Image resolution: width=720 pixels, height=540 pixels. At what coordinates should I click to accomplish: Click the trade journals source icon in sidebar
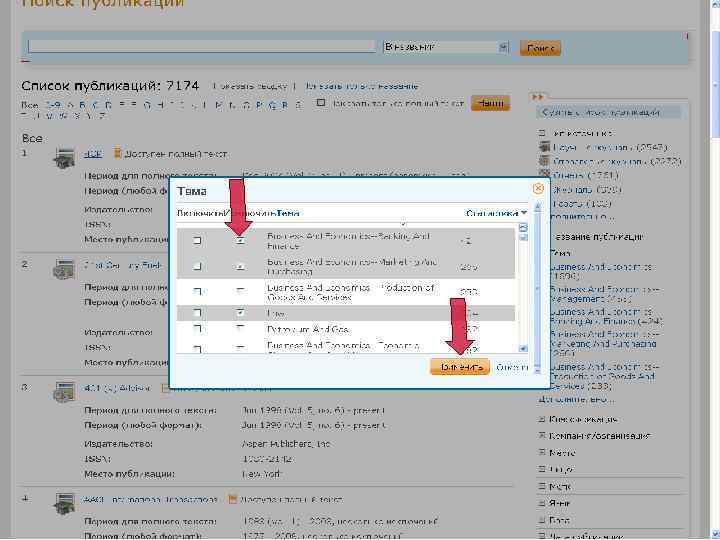pos(544,161)
